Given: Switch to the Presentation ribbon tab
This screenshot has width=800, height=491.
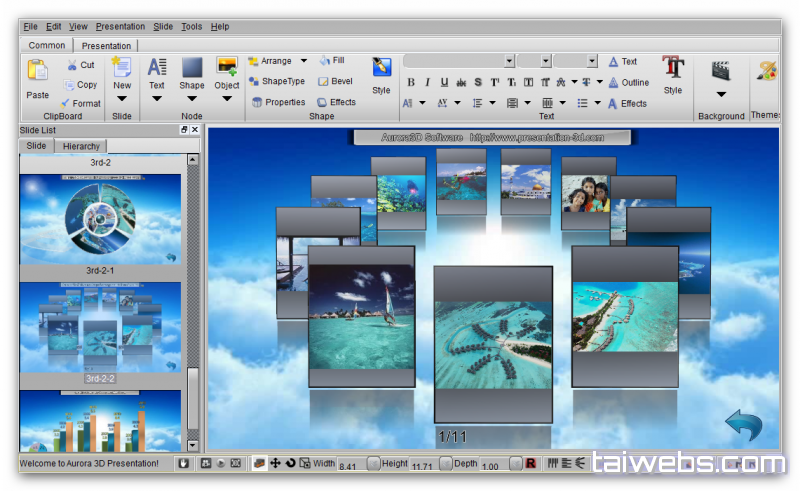Looking at the screenshot, I should tap(106, 46).
